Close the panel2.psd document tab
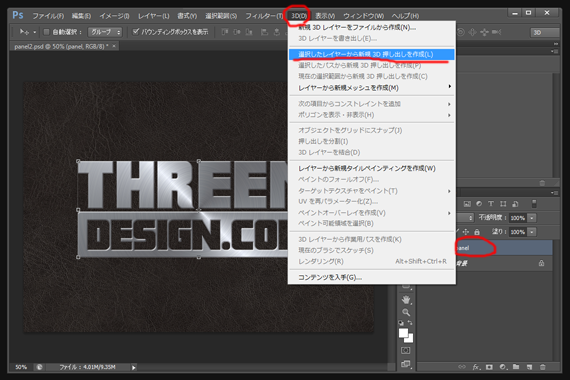The width and height of the screenshot is (570, 380). click(x=114, y=46)
